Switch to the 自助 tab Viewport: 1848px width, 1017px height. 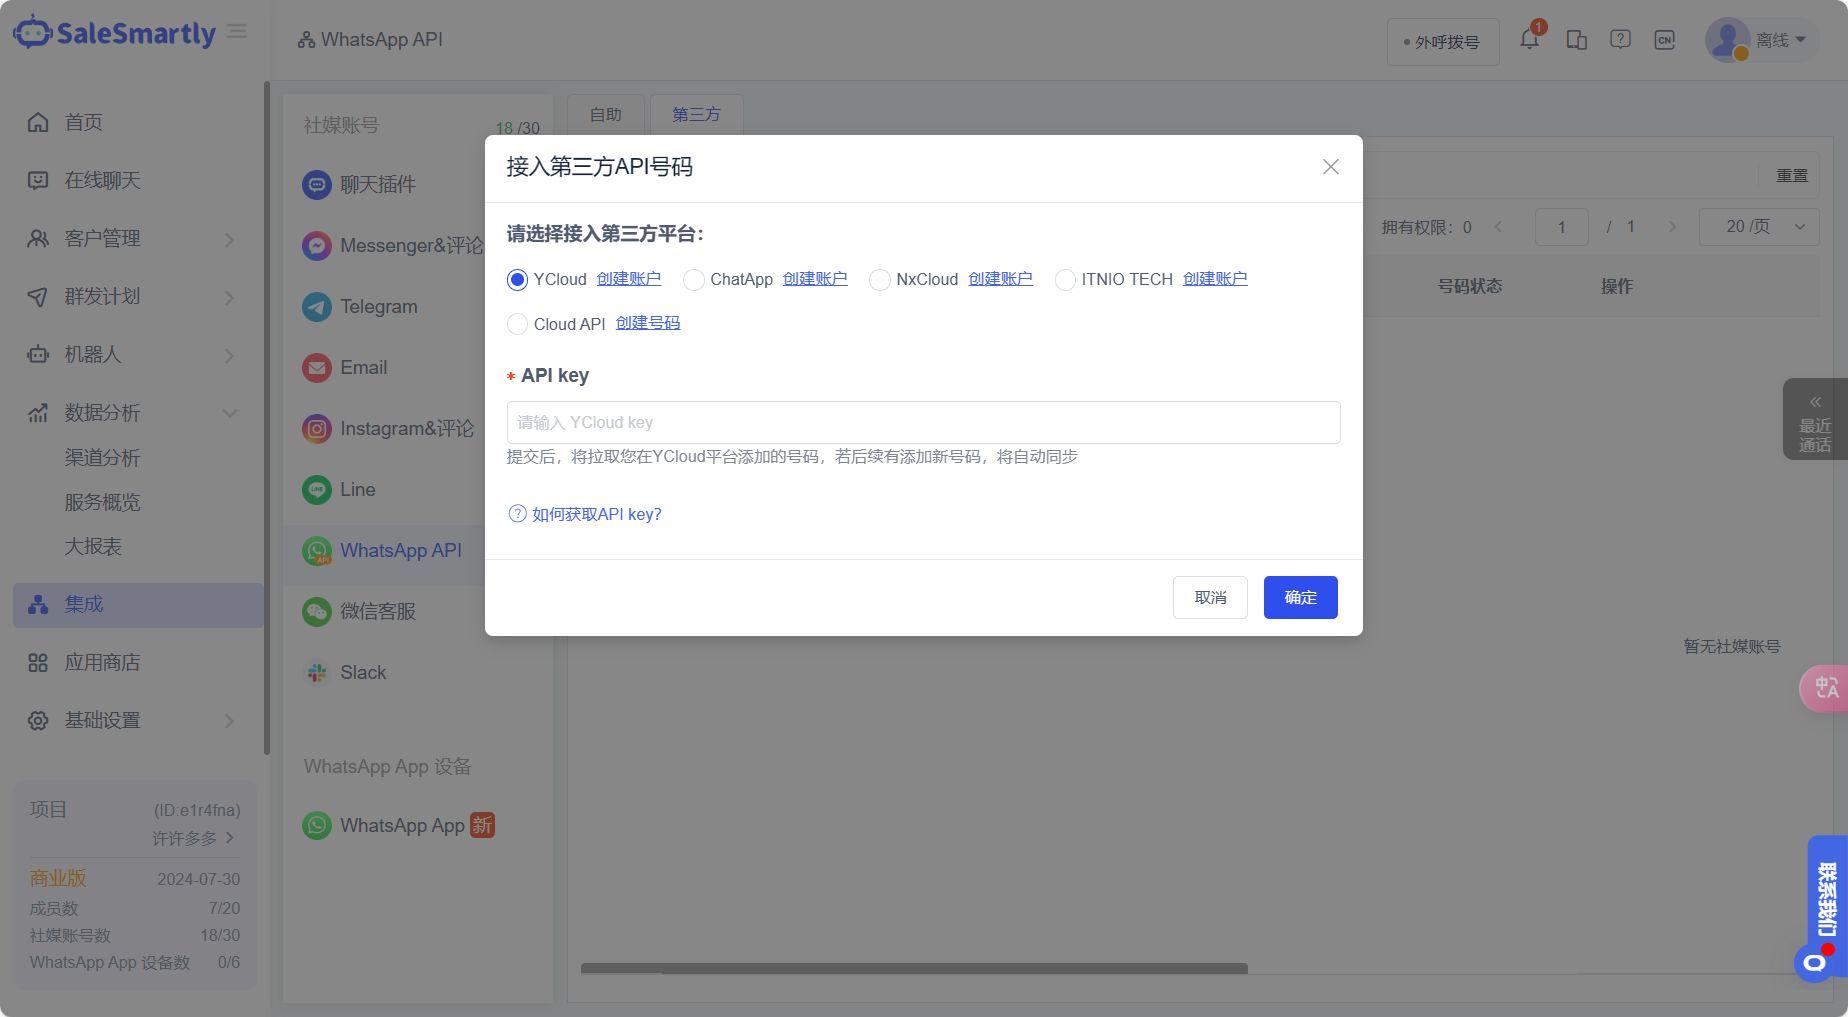tap(605, 114)
